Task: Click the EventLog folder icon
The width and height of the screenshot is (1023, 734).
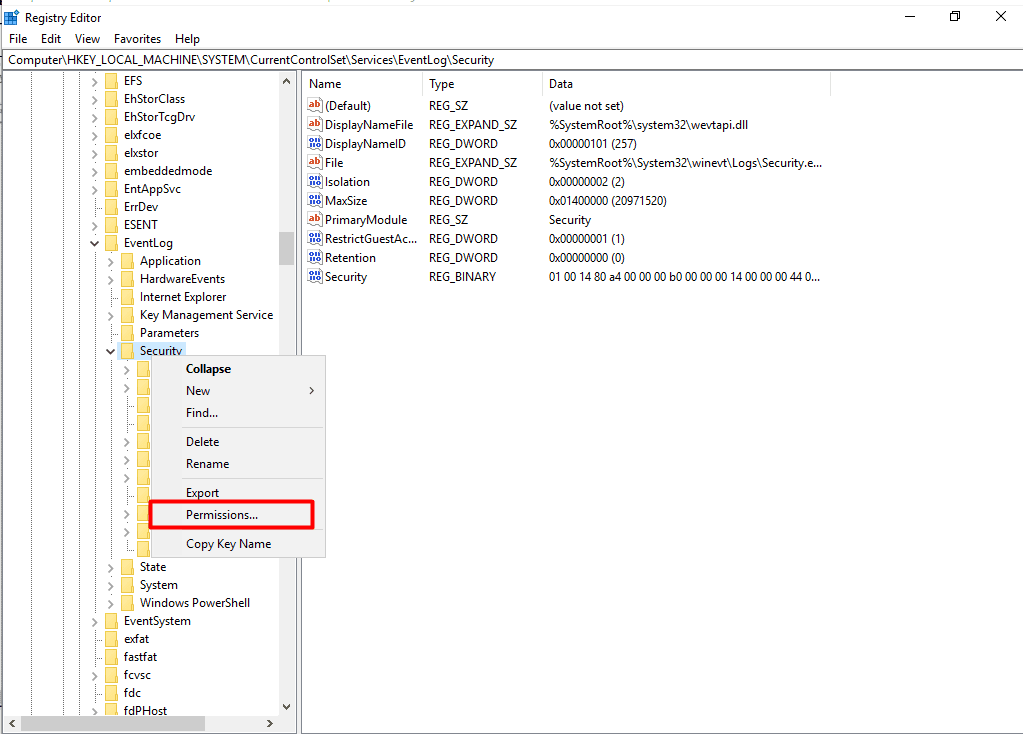Action: [x=112, y=243]
